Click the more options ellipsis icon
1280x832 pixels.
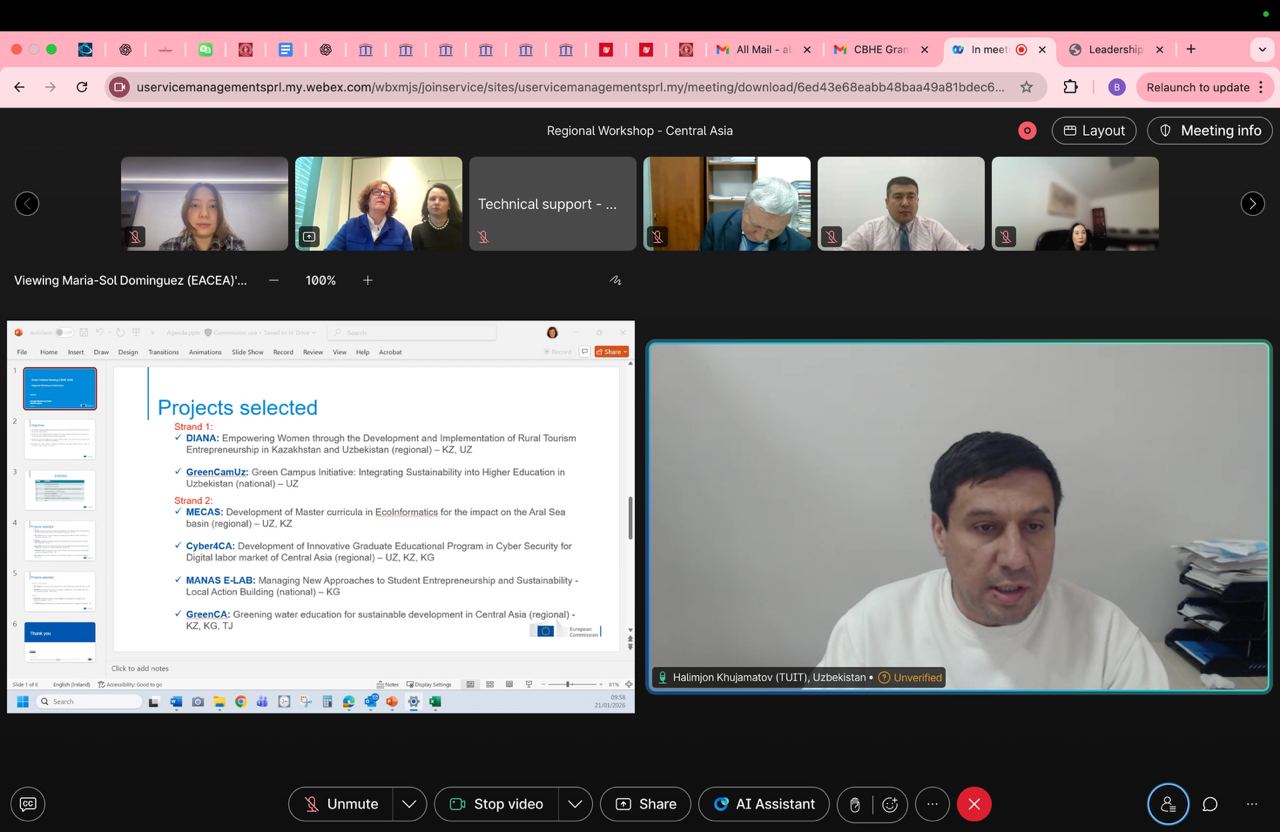click(x=931, y=803)
